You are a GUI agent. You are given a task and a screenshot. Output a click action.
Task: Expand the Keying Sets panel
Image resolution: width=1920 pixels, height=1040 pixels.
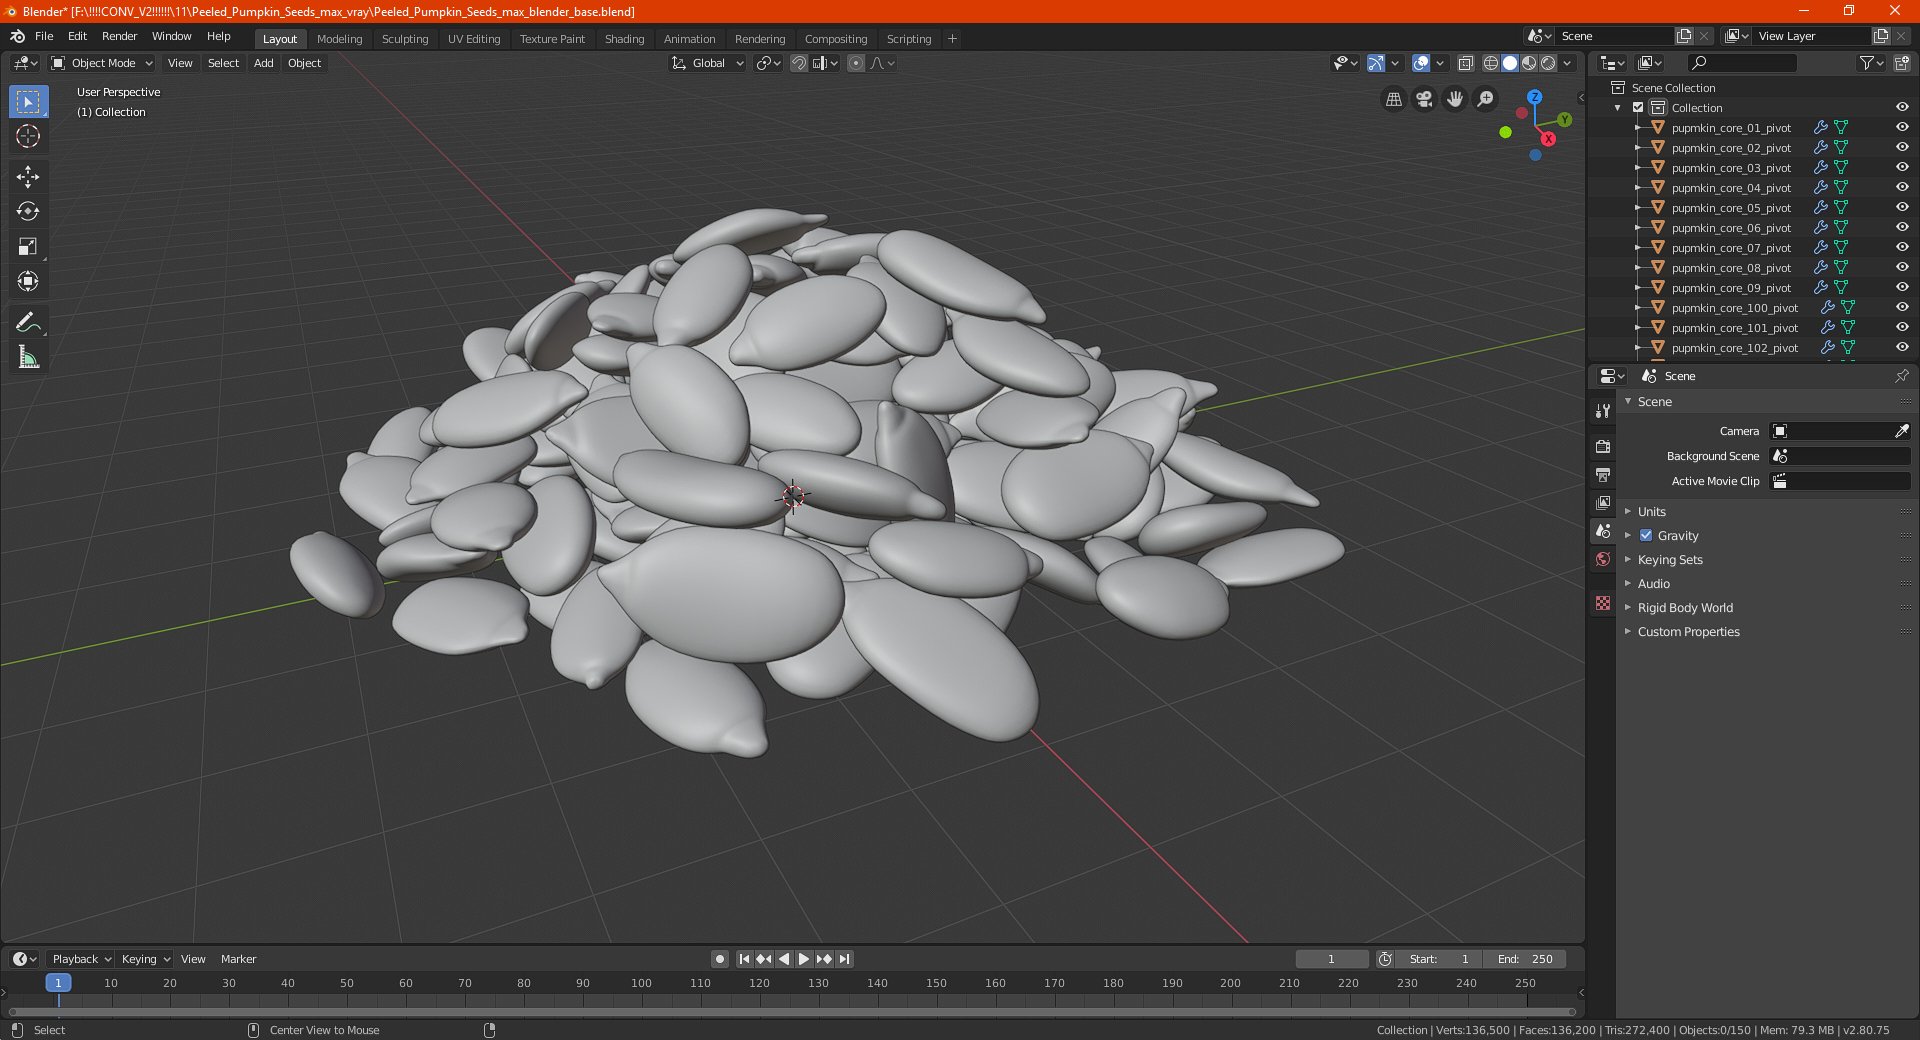point(1670,560)
